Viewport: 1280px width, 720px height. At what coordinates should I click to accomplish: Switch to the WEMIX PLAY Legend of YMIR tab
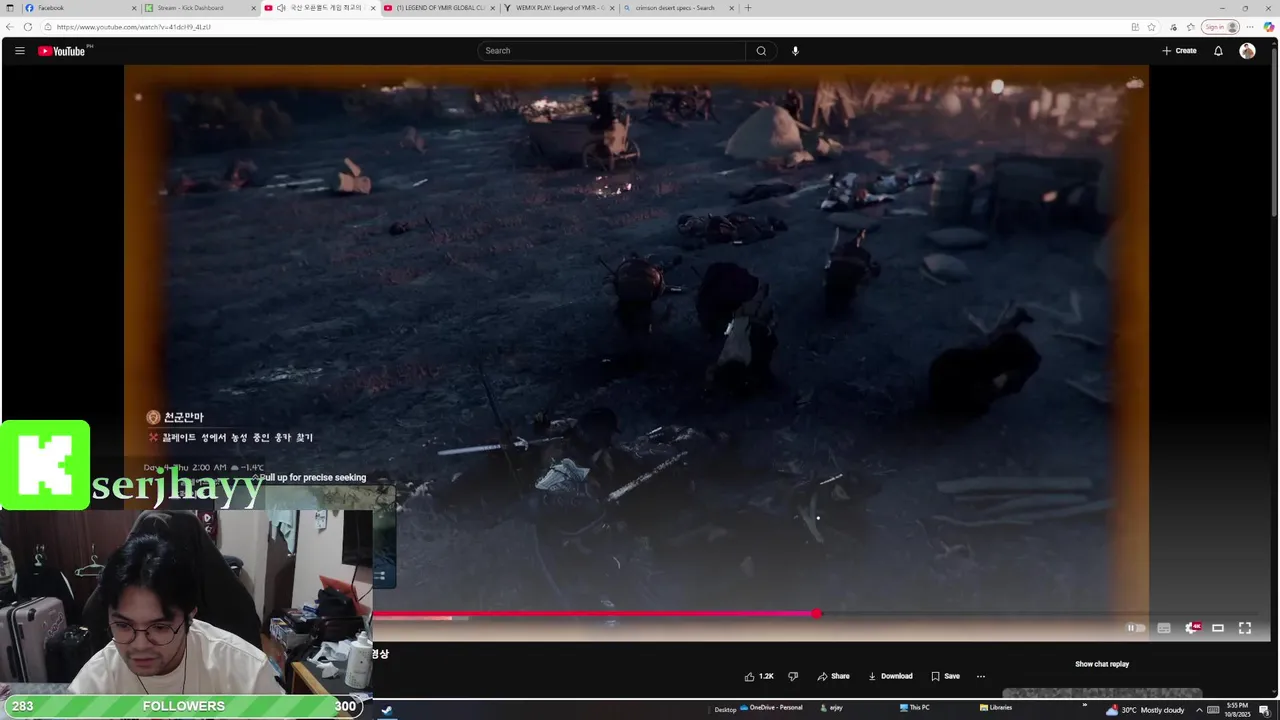[x=560, y=8]
